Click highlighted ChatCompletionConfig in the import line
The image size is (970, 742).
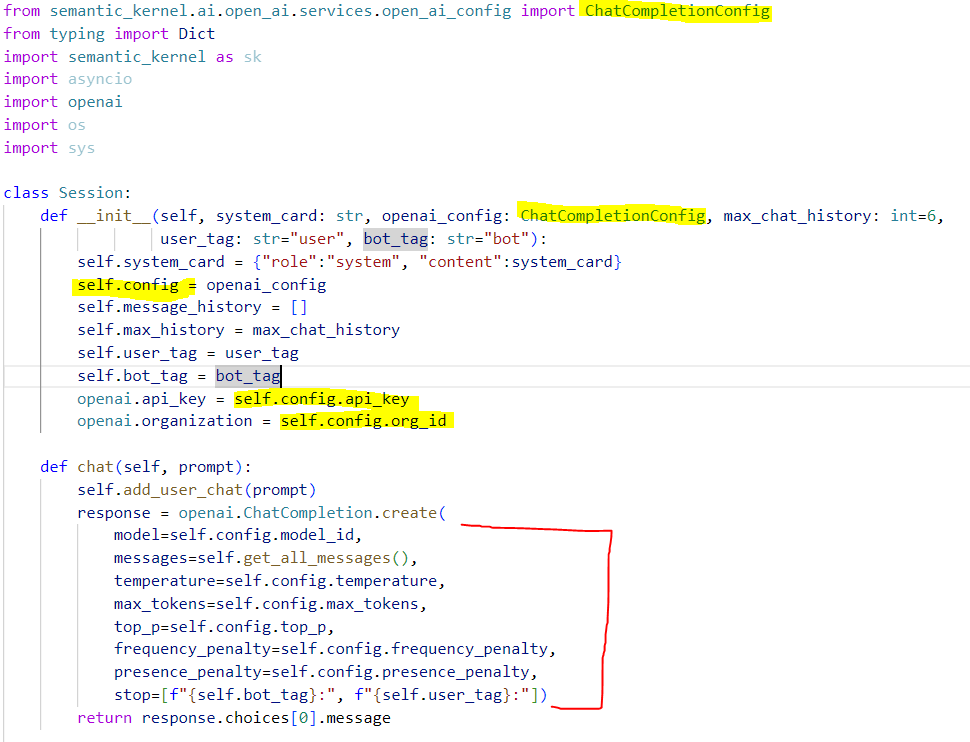click(x=677, y=11)
